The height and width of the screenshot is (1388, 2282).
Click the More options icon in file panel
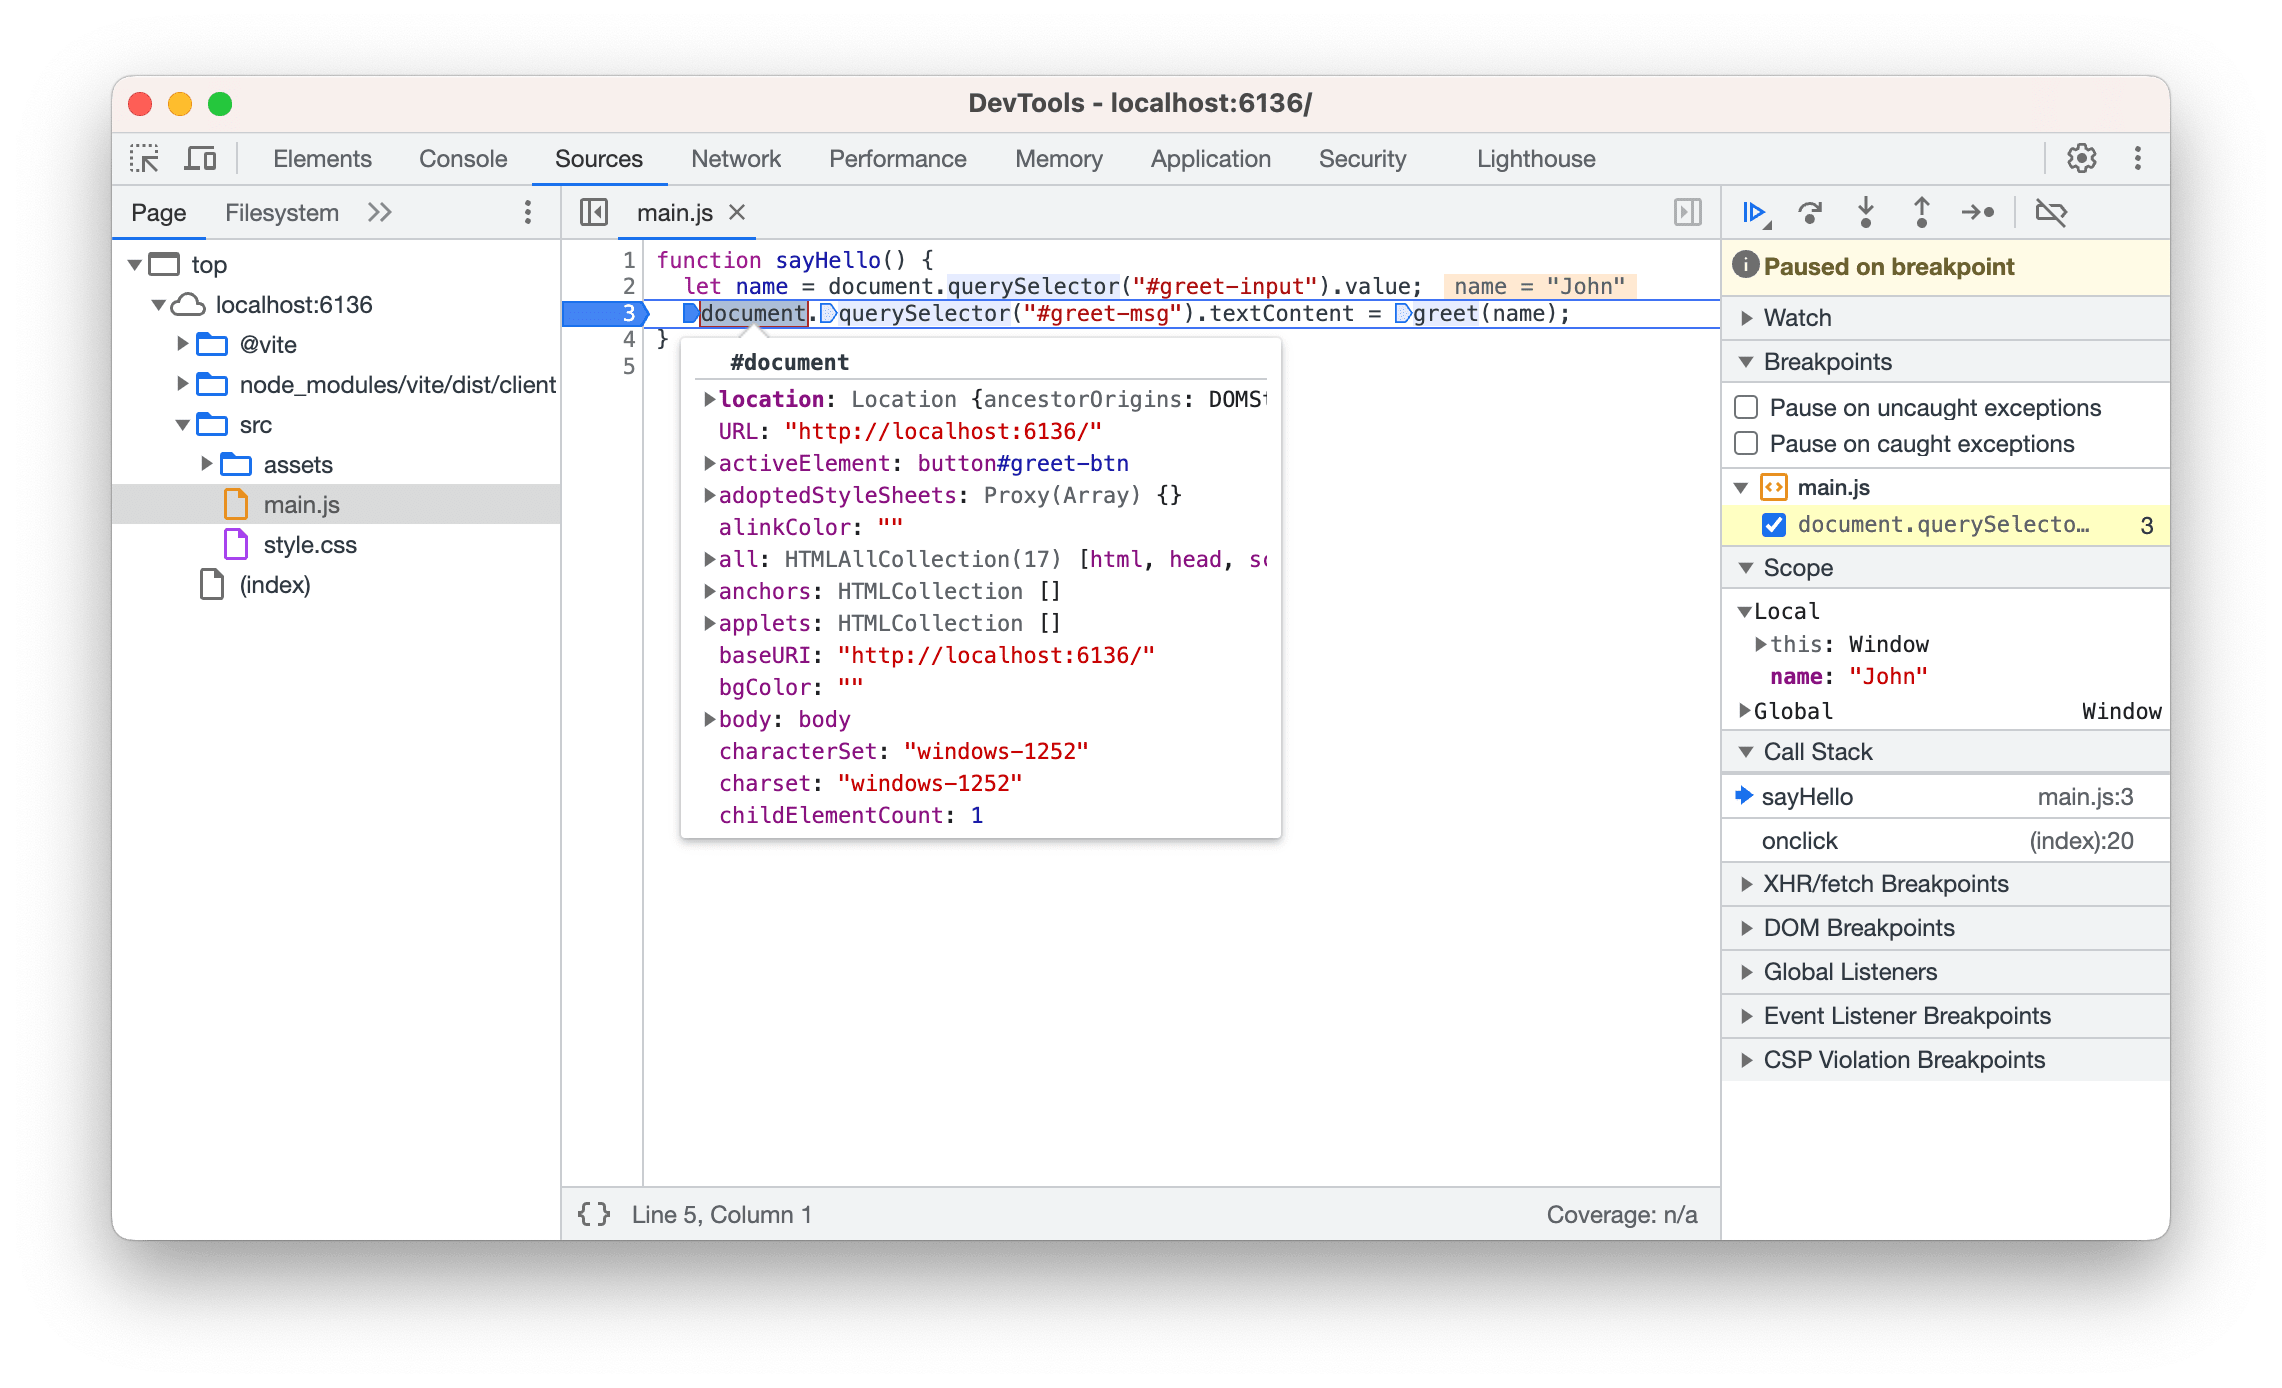click(531, 212)
